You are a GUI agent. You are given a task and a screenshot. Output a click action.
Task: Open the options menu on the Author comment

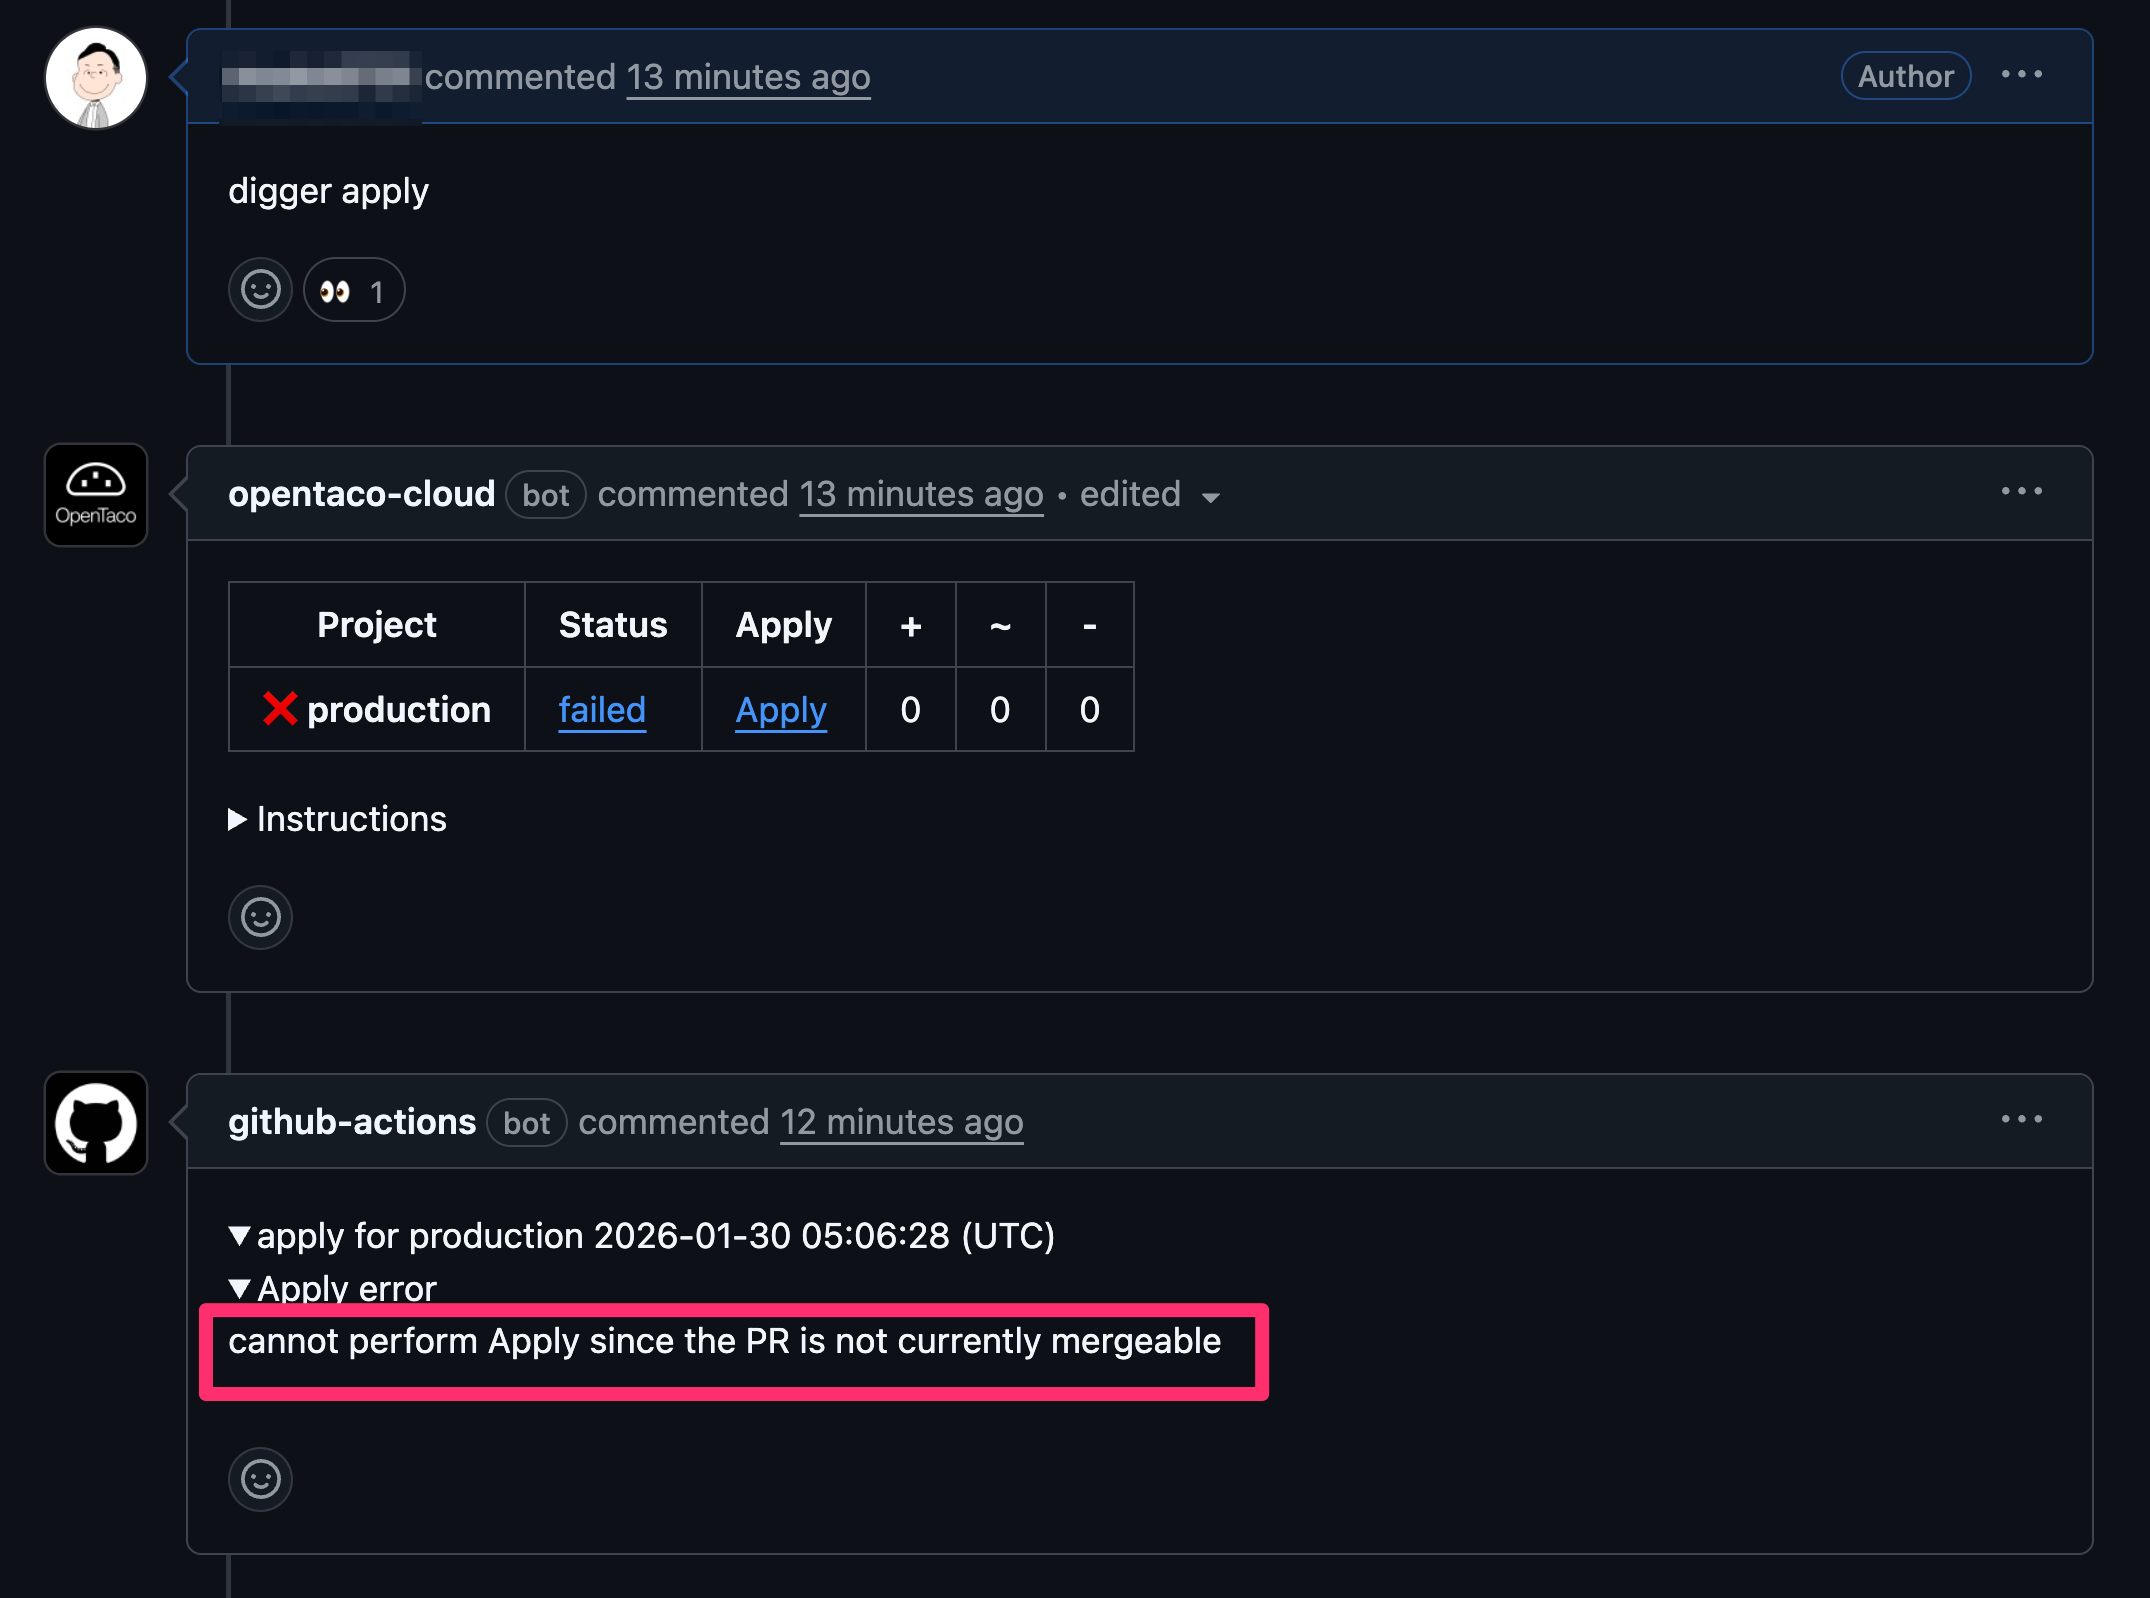point(2022,74)
